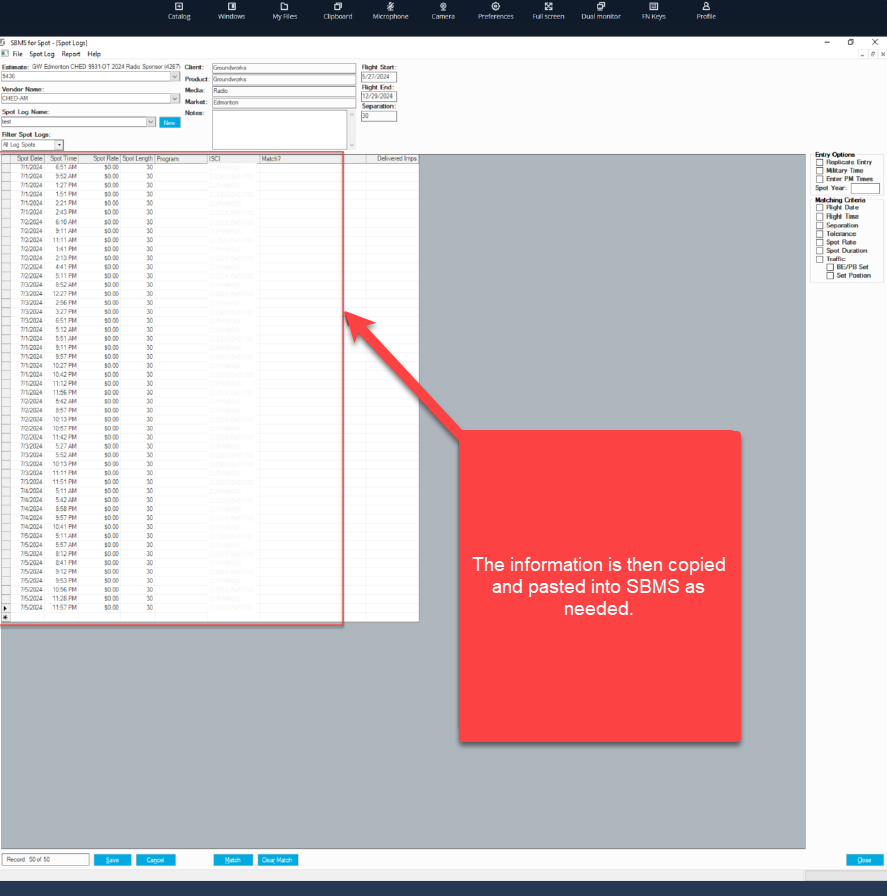Screen dimensions: 887x896
Task: Expand the Estimate dropdown
Action: click(175, 76)
